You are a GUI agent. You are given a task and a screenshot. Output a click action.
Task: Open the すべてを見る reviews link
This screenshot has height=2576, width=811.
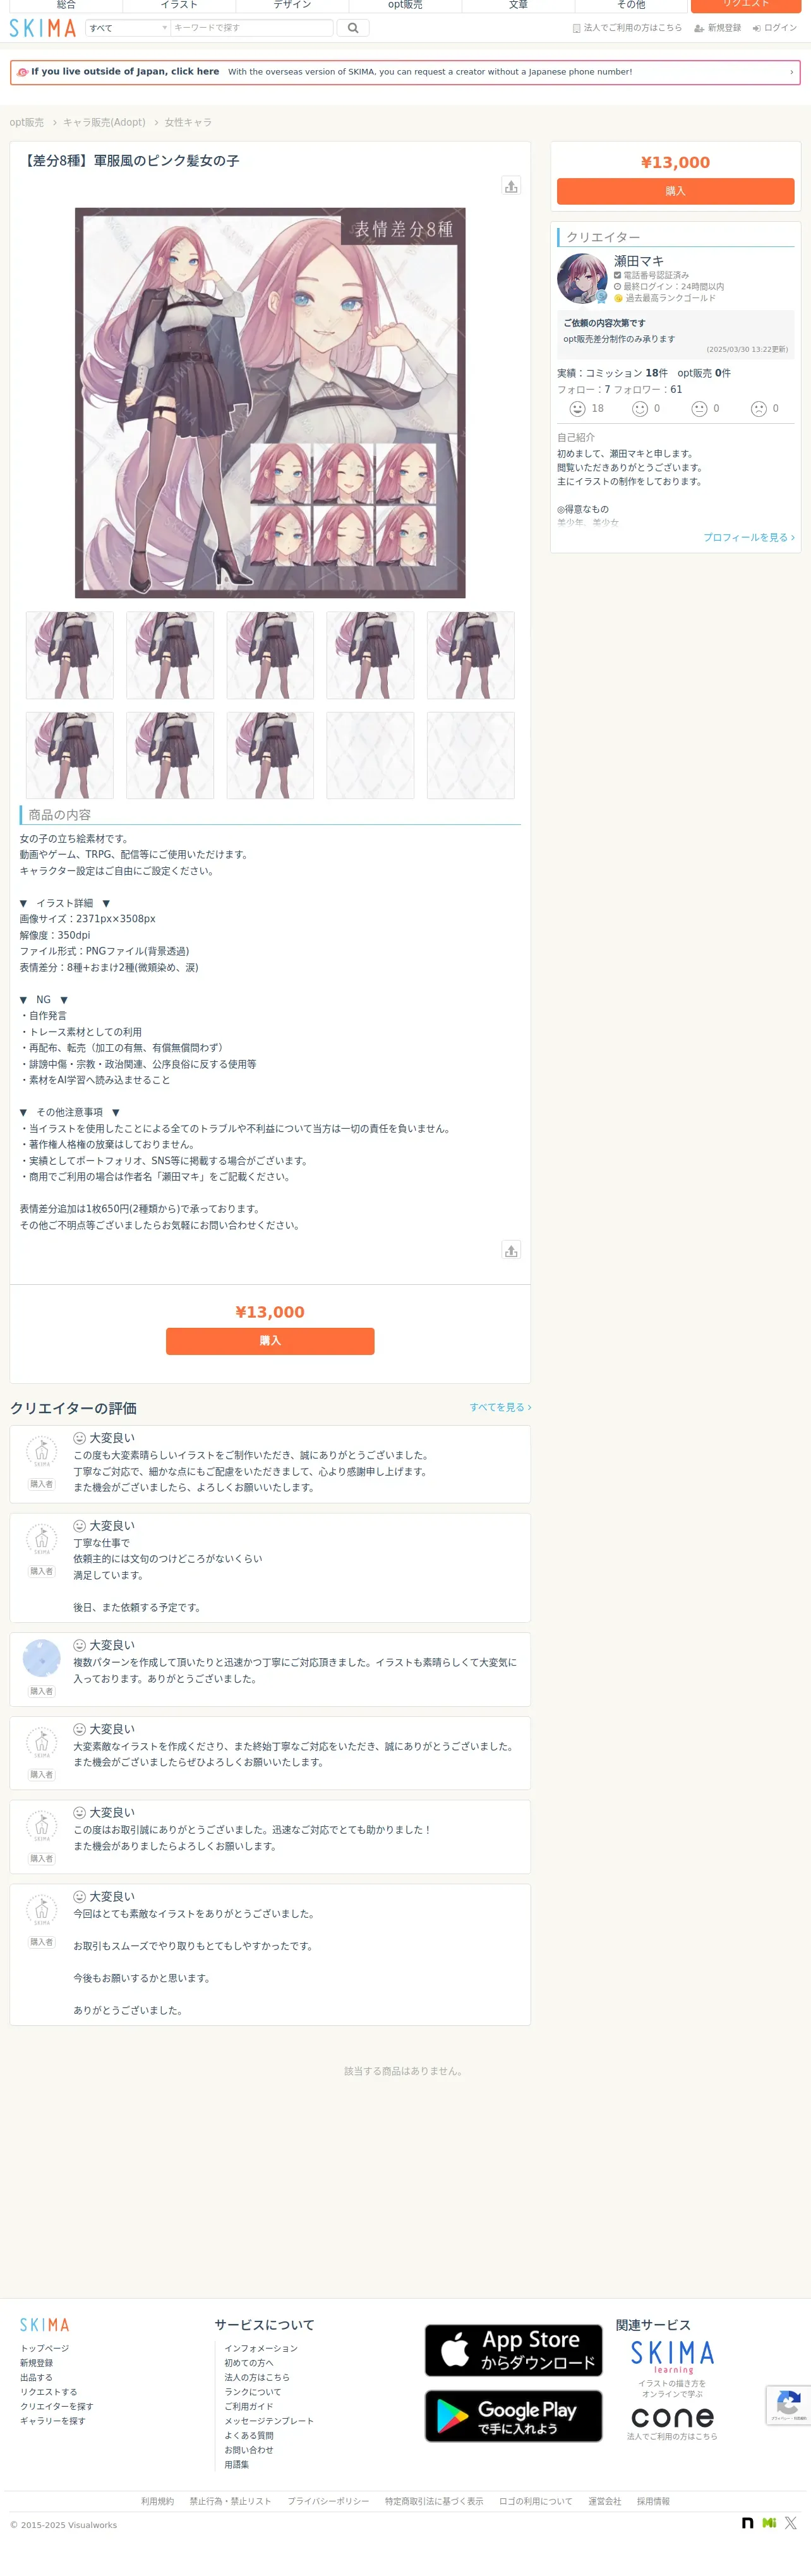point(500,1407)
